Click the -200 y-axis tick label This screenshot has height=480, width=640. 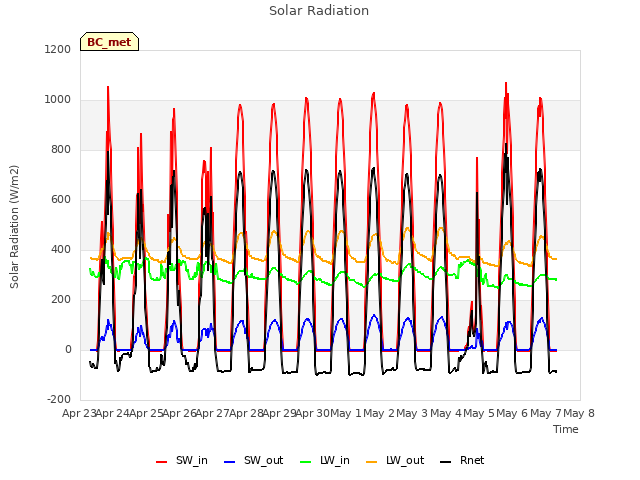(x=59, y=399)
